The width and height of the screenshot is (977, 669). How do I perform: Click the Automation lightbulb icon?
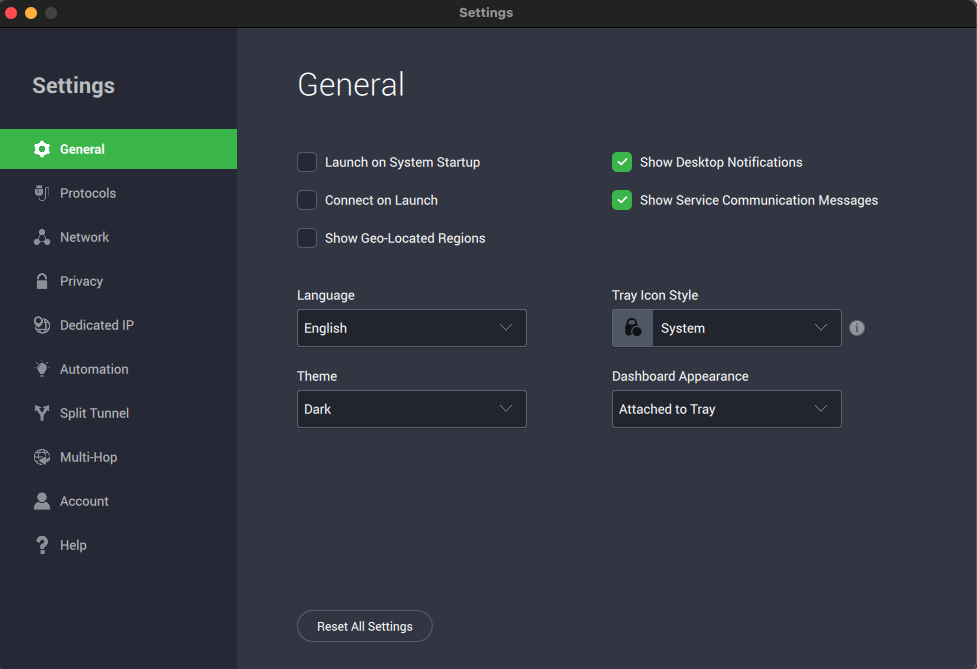coord(42,369)
